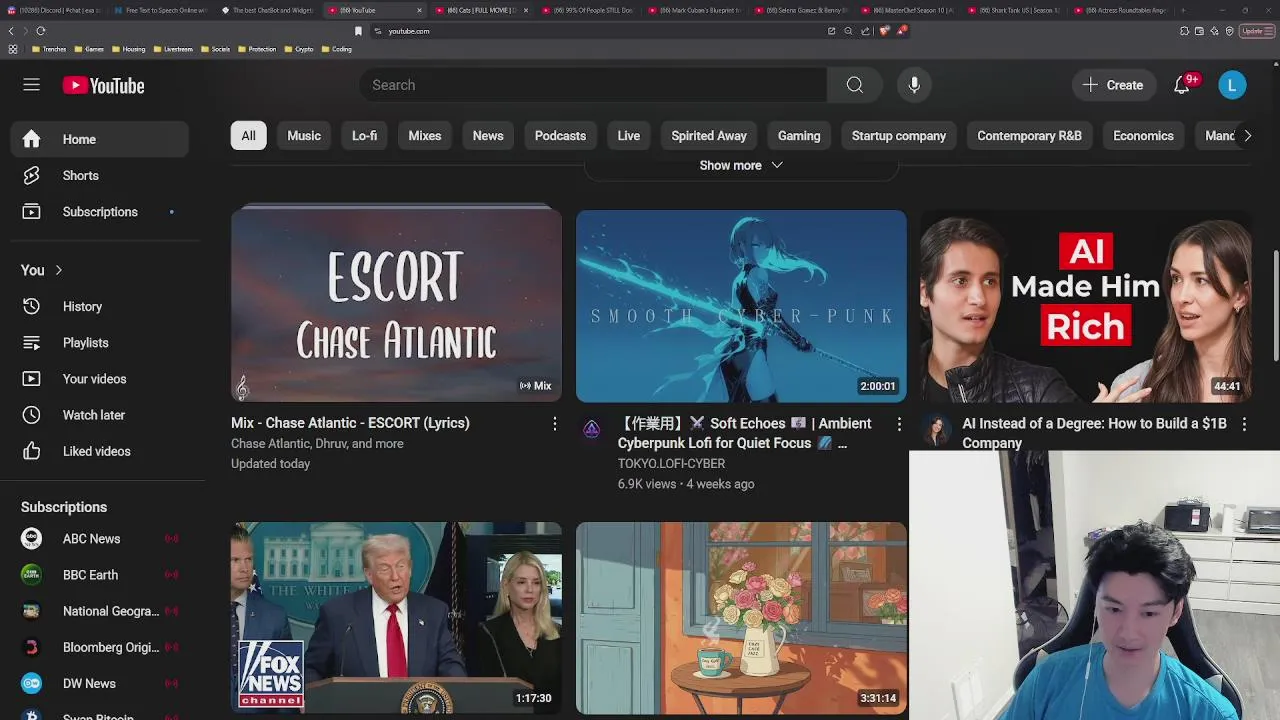Screen dimensions: 1280x720
Task: Select the Spirited Away filter chip
Action: pyautogui.click(x=709, y=135)
